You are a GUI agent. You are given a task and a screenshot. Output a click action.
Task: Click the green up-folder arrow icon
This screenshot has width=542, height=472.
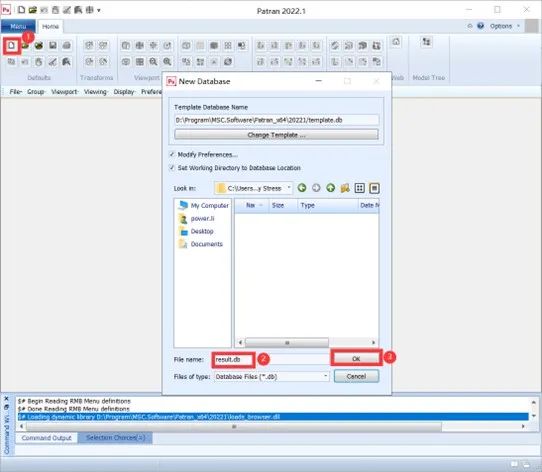(330, 188)
